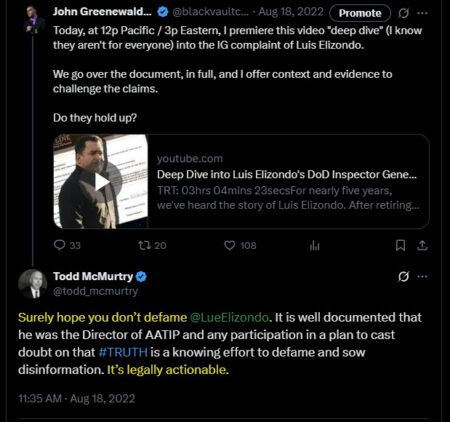The image size is (450, 422).
Task: Click the Promote button
Action: tap(360, 13)
